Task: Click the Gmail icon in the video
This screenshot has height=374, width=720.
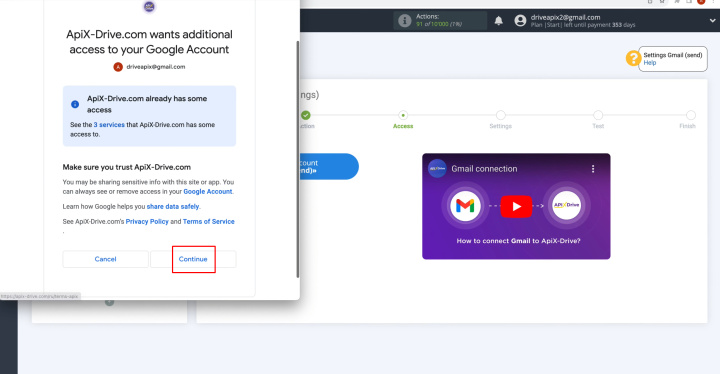Action: pos(465,206)
